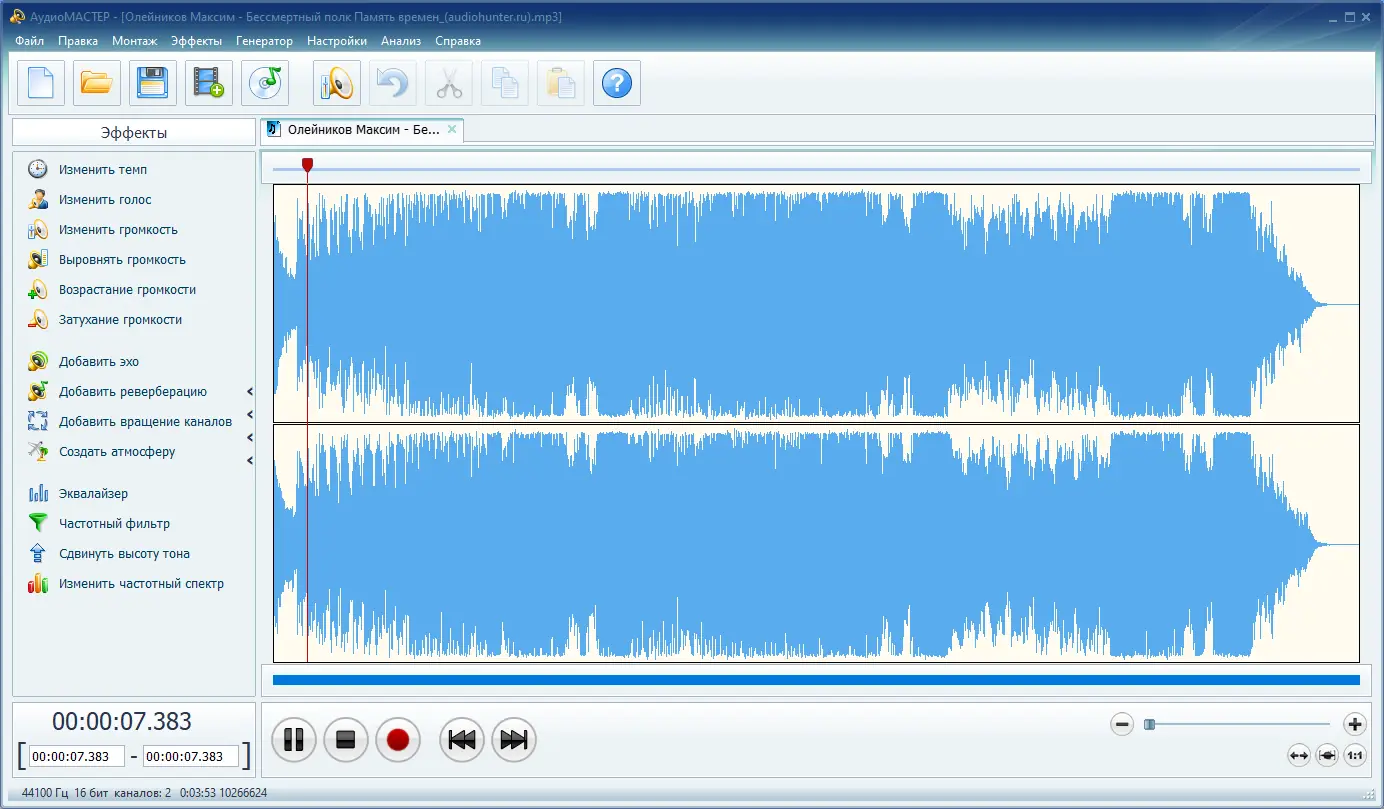Open the Анализ menu
Viewport: 1384px width, 809px height.
401,41
